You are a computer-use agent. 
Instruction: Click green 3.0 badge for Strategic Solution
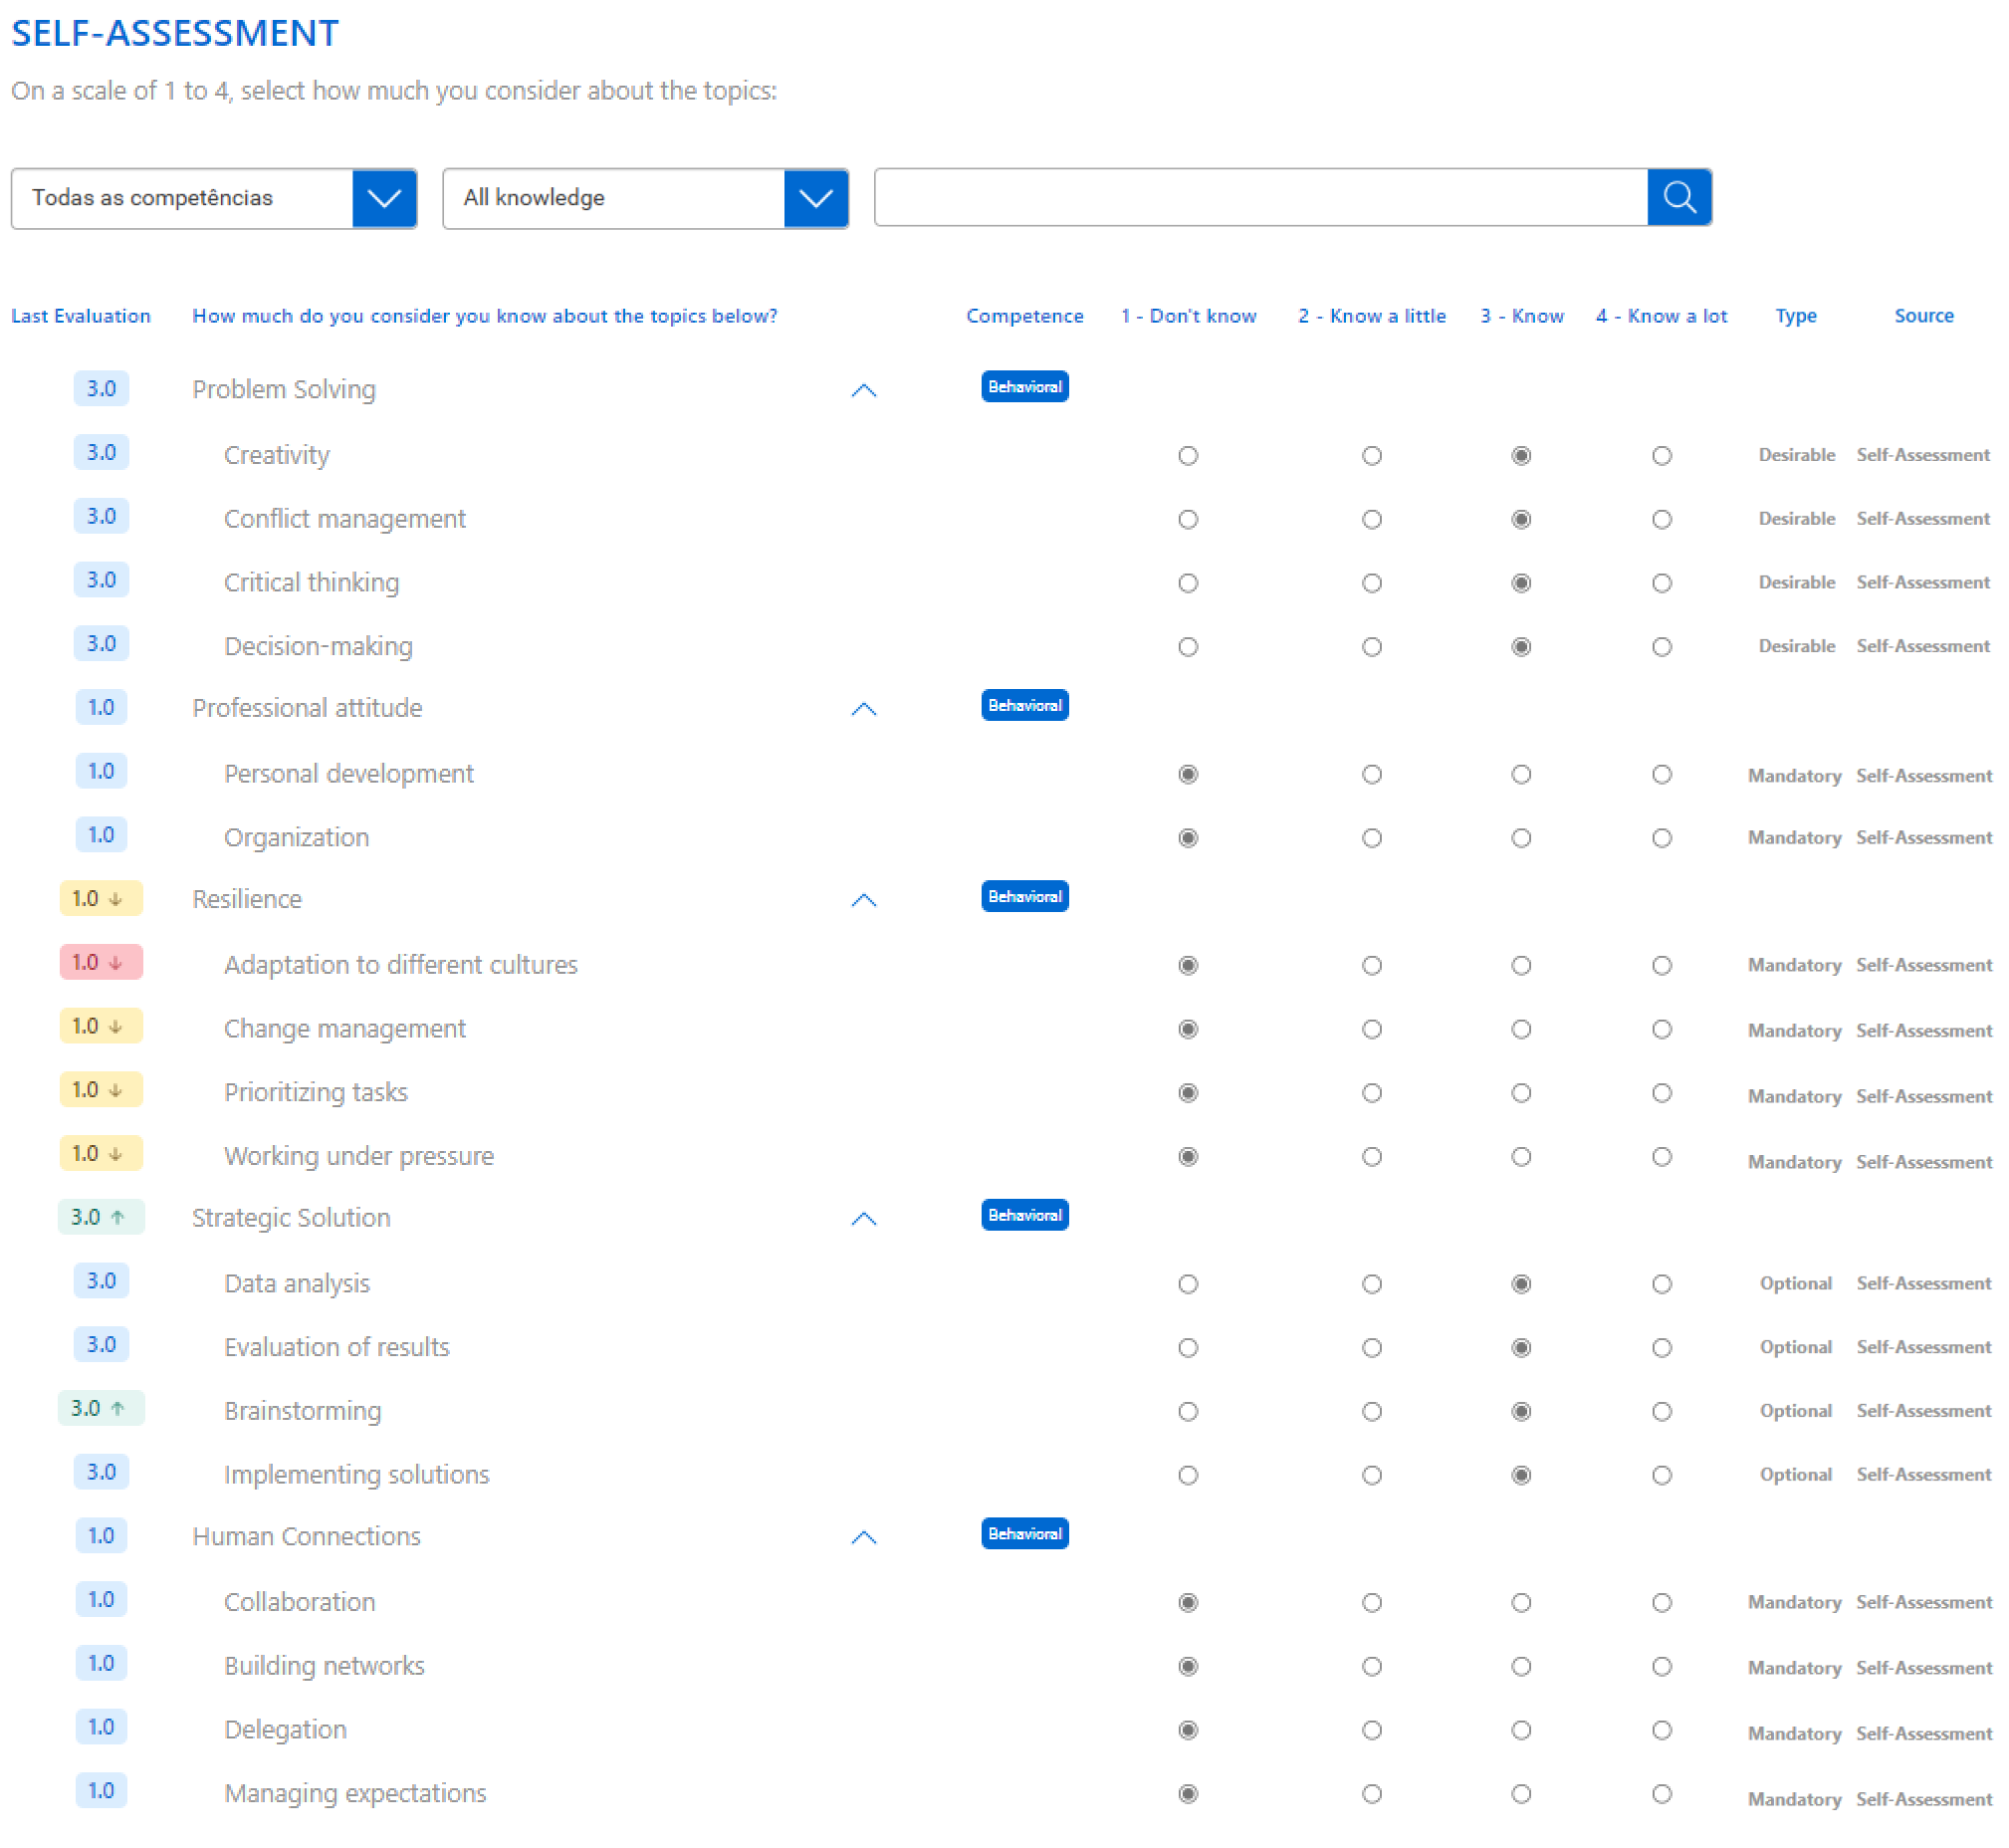[101, 1217]
